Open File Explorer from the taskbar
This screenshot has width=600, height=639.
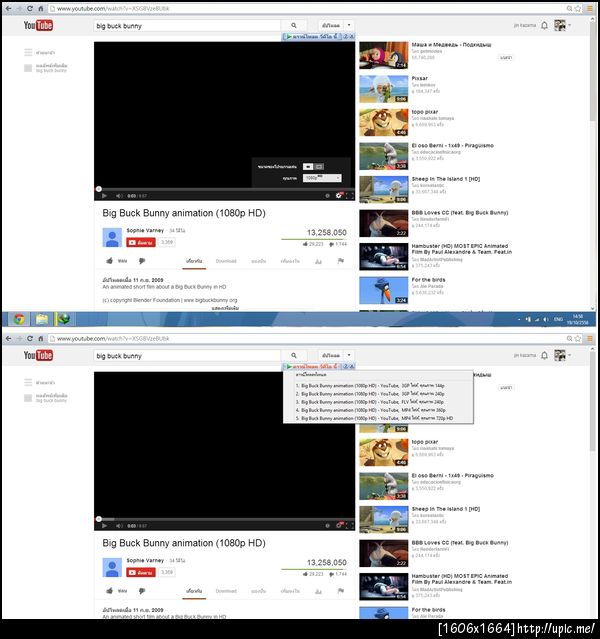tap(41, 319)
